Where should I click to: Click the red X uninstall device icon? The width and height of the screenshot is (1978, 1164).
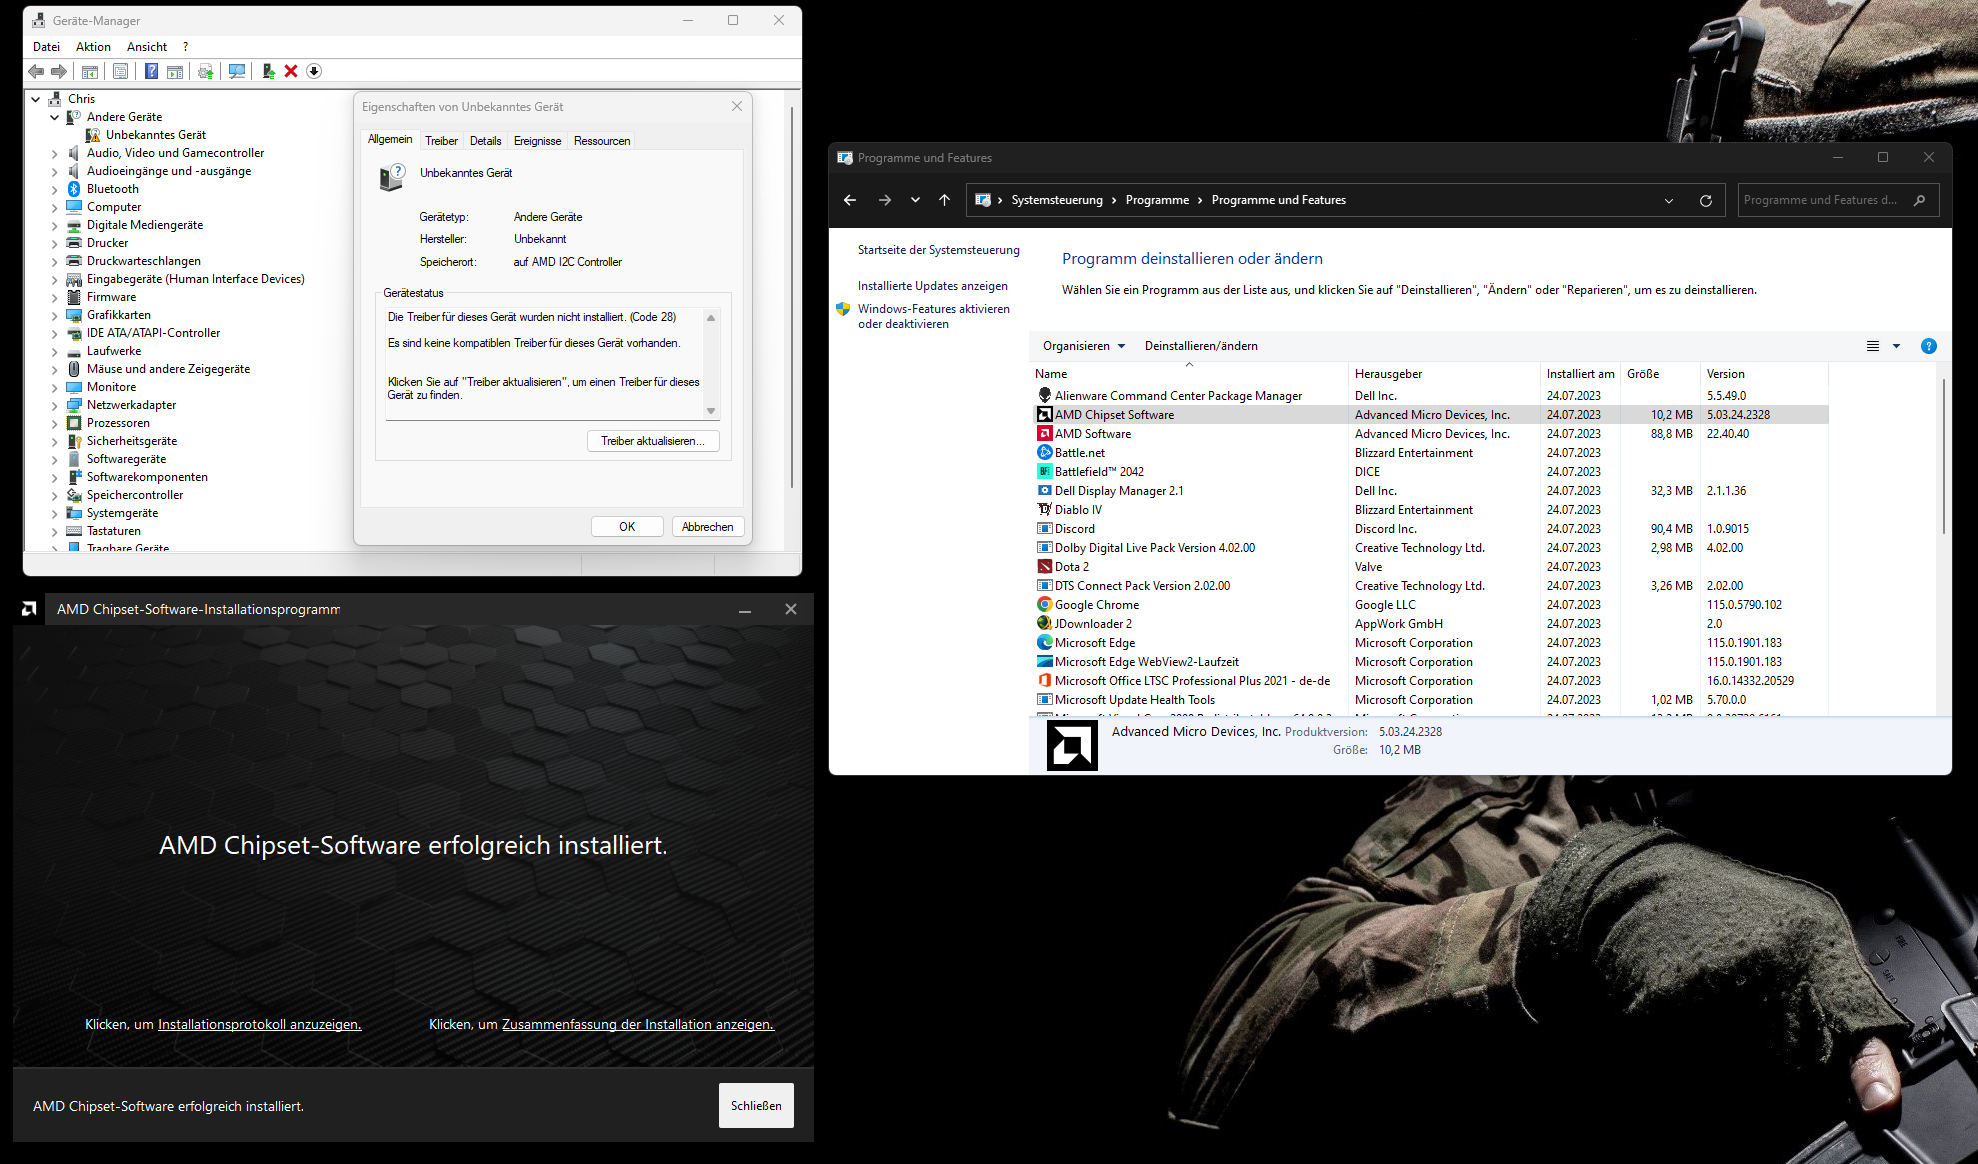[291, 71]
